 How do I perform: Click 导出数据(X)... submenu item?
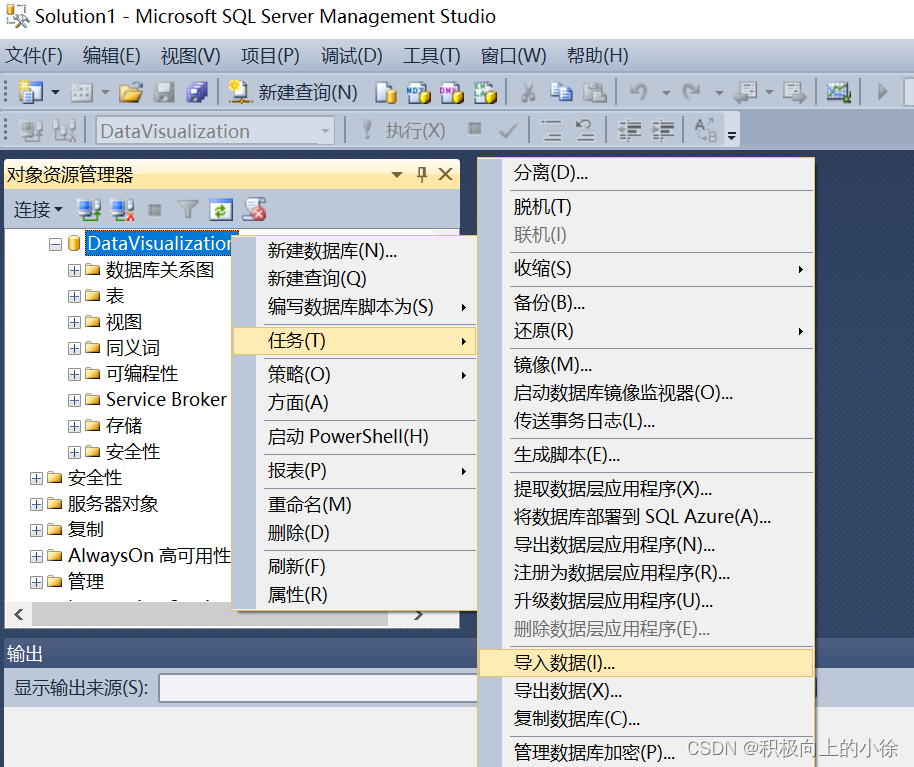646,691
